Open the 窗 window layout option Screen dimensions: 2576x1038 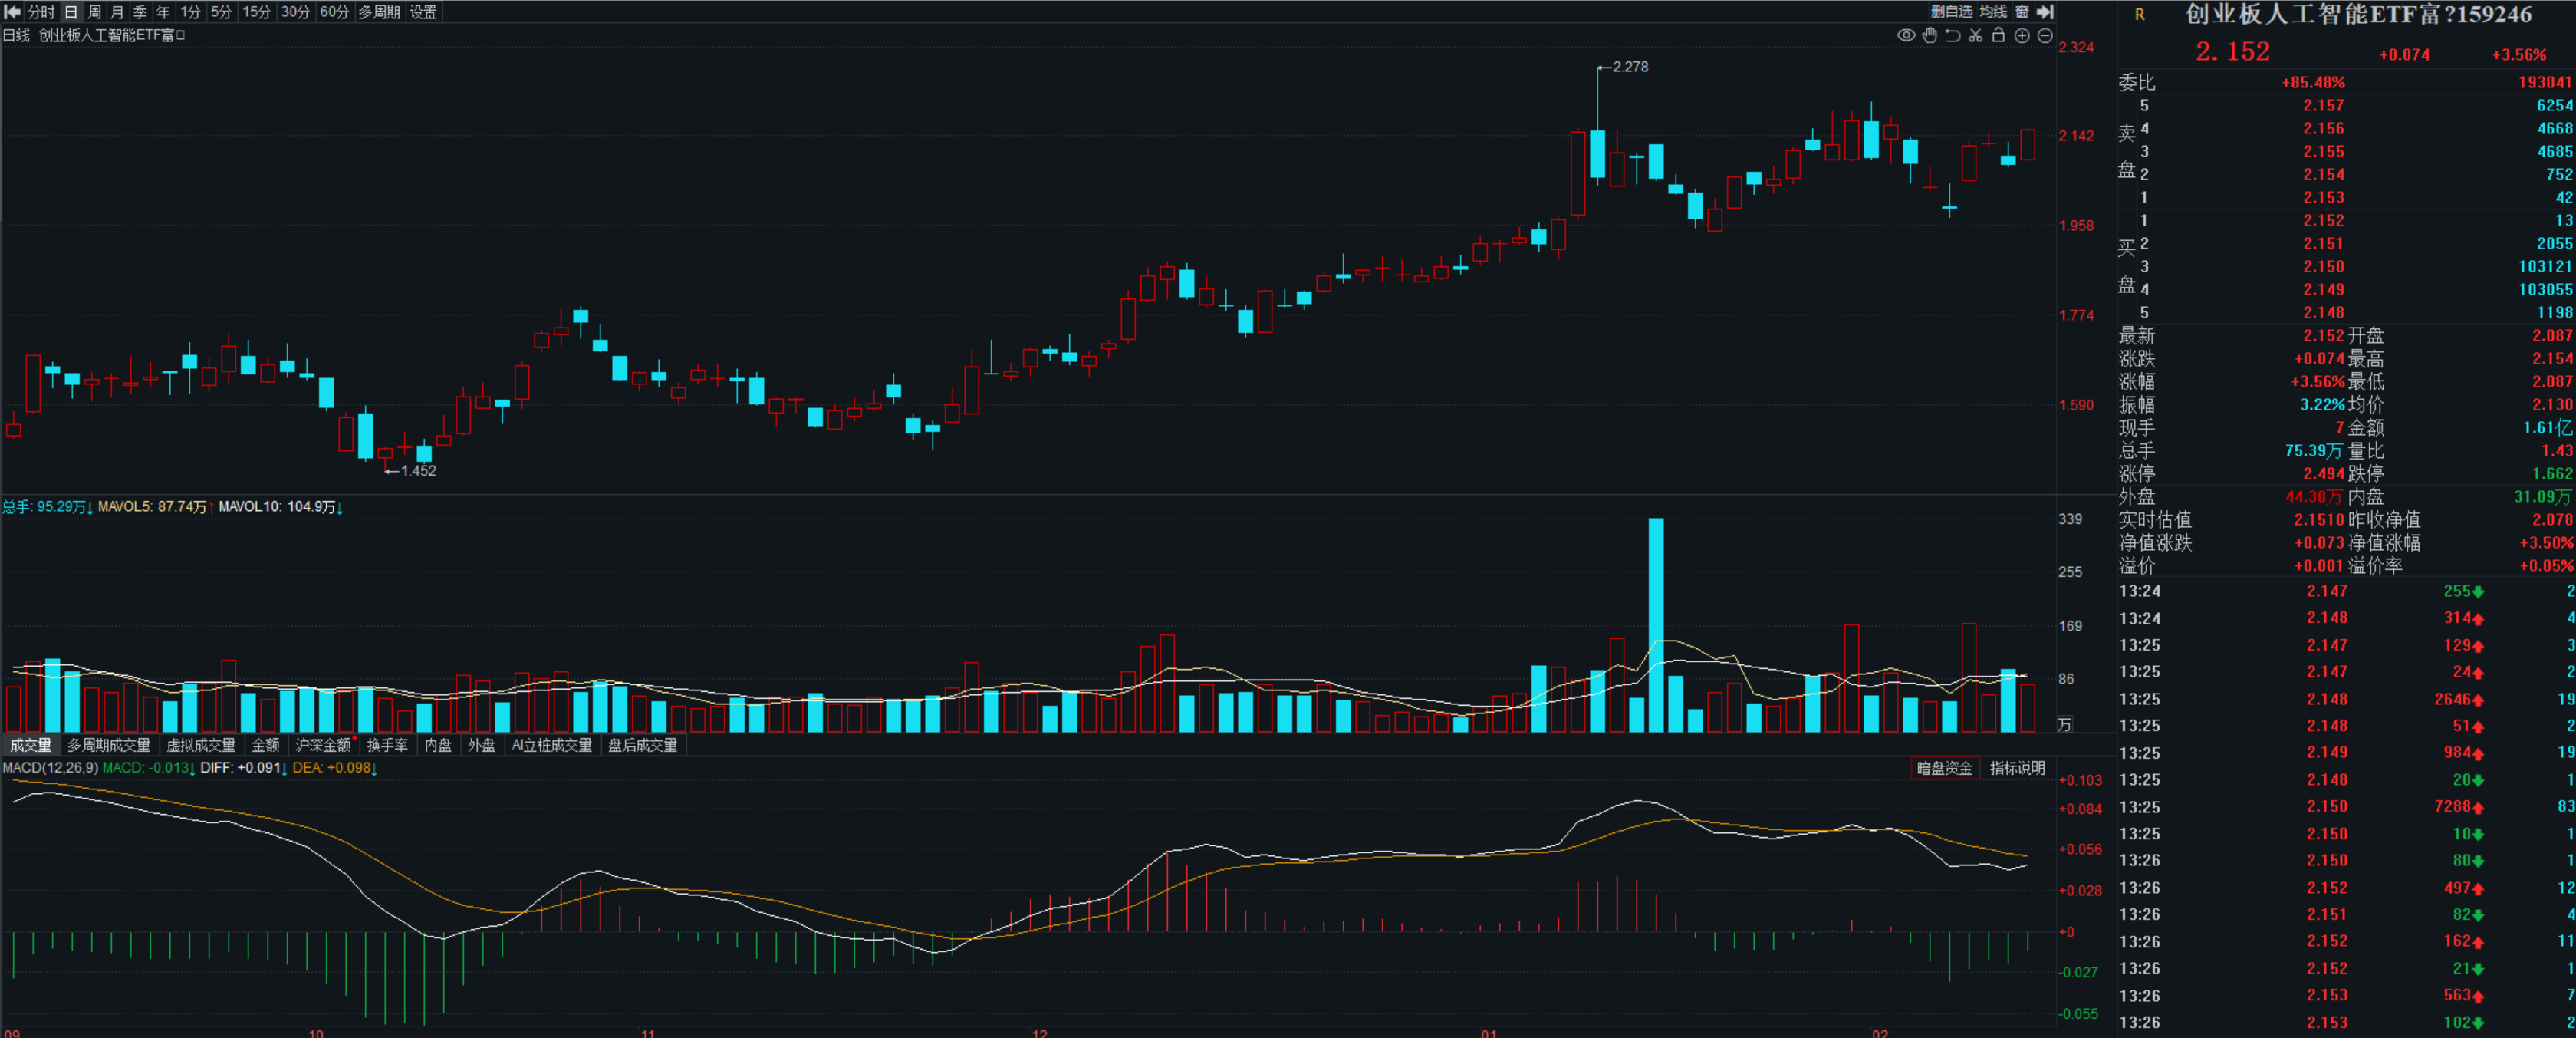click(2021, 12)
